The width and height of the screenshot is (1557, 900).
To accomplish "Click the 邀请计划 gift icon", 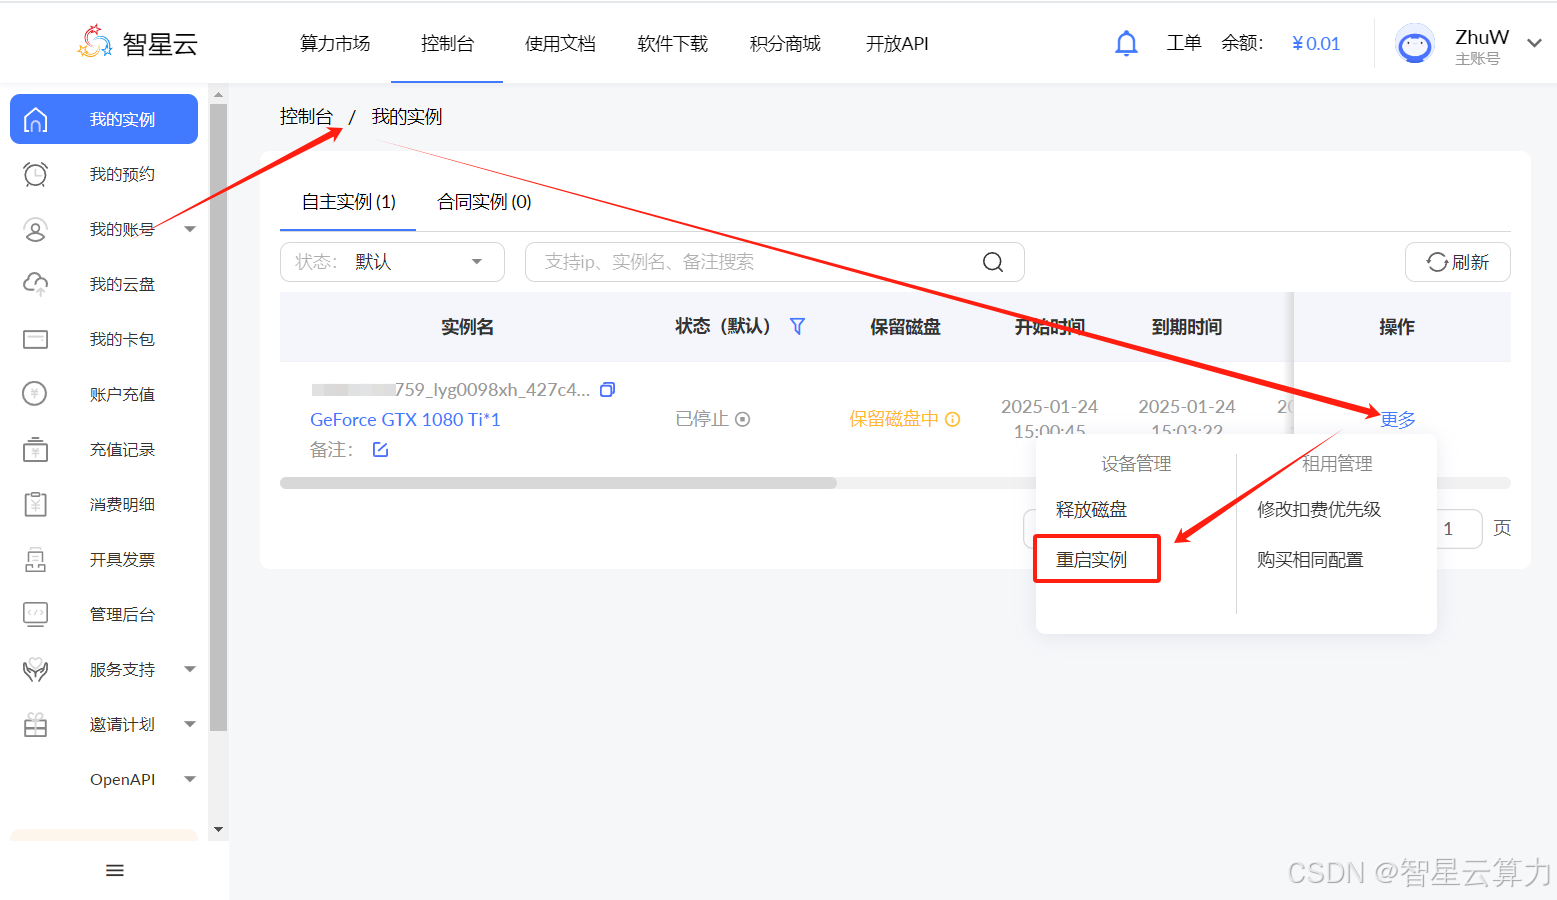I will pyautogui.click(x=36, y=724).
